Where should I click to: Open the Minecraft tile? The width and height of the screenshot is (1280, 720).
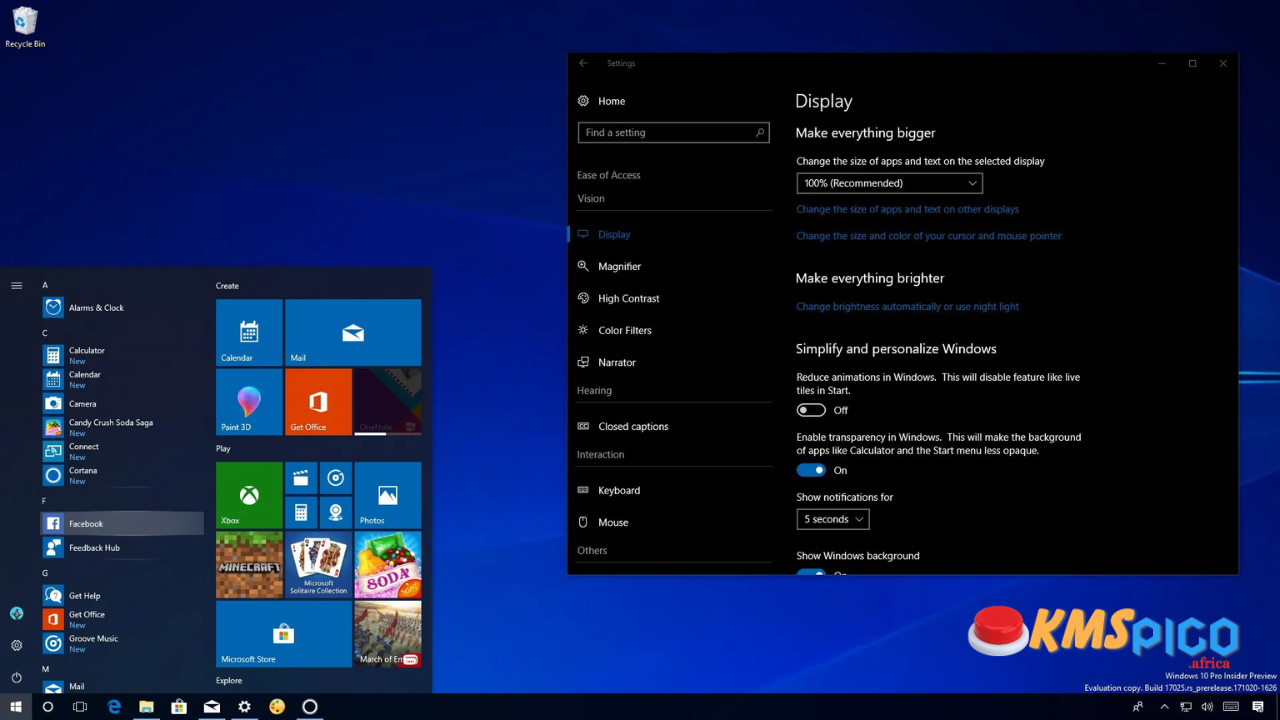pyautogui.click(x=249, y=564)
